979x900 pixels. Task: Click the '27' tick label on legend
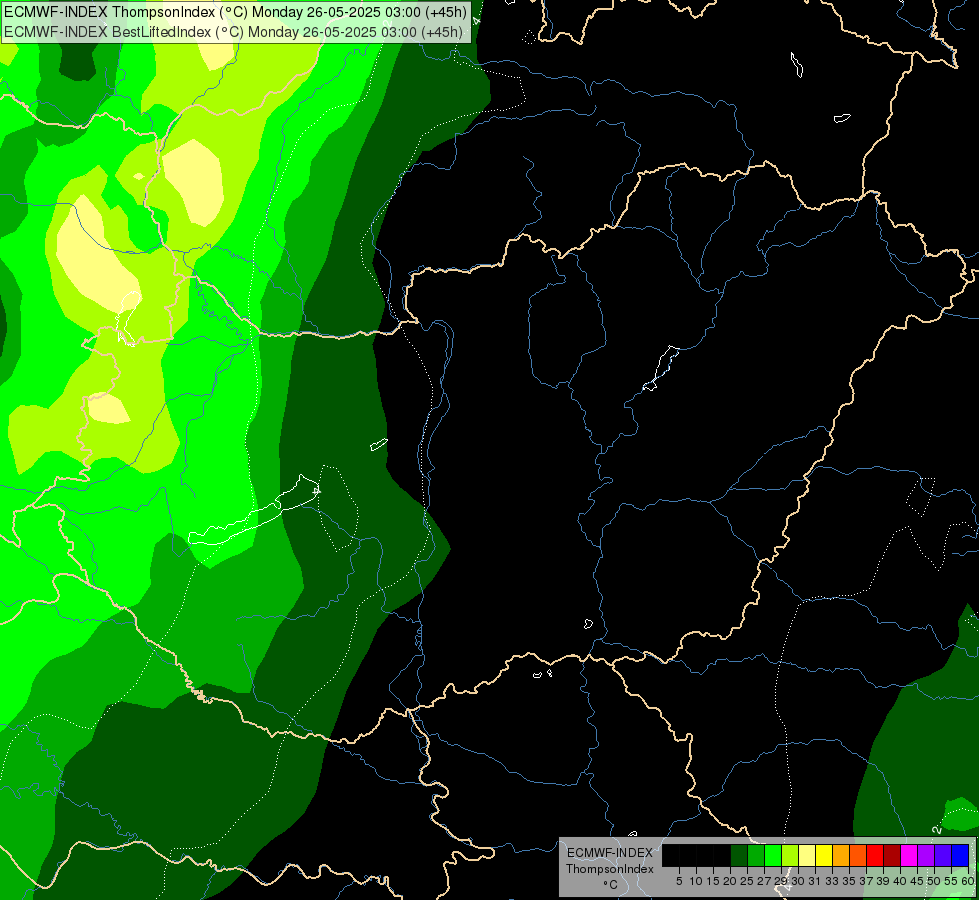pyautogui.click(x=764, y=881)
